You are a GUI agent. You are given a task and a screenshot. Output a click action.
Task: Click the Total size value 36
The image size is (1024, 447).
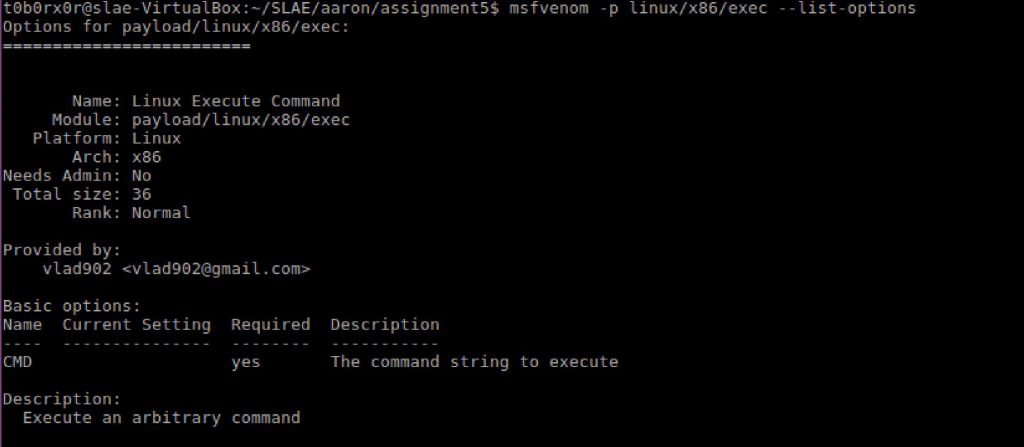pos(142,194)
